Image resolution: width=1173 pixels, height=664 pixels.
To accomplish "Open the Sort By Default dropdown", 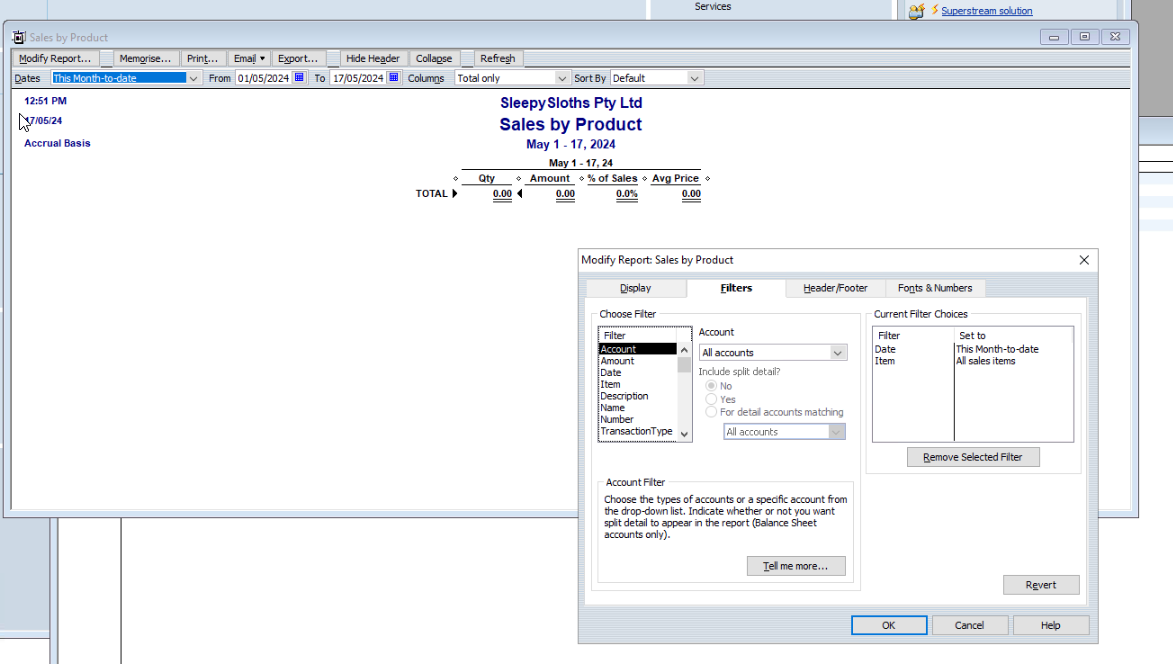I will 694,79.
